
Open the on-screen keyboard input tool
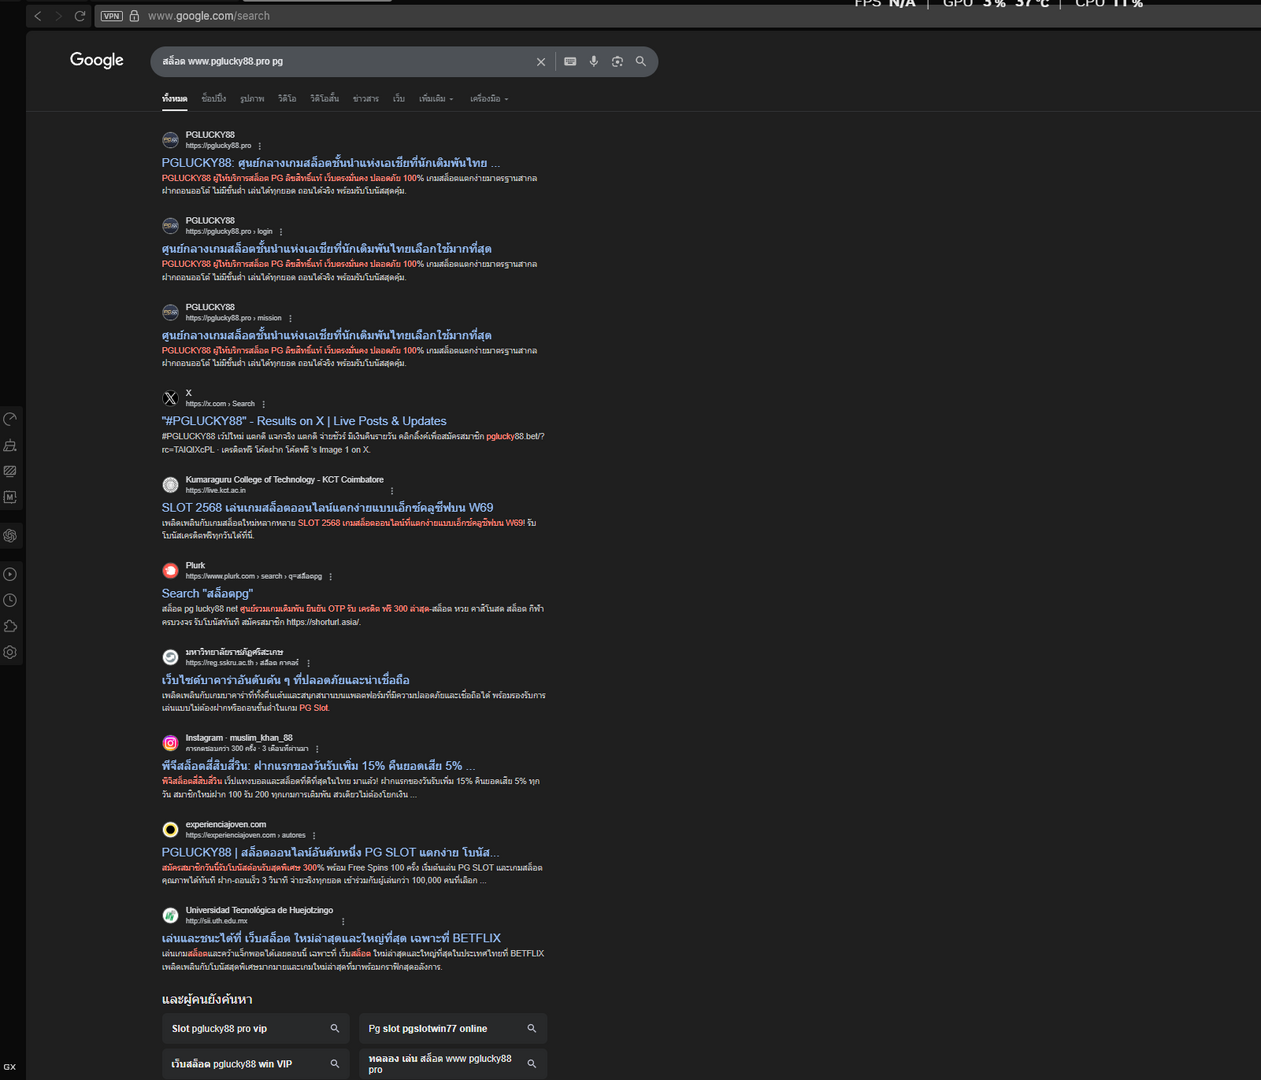coord(570,62)
